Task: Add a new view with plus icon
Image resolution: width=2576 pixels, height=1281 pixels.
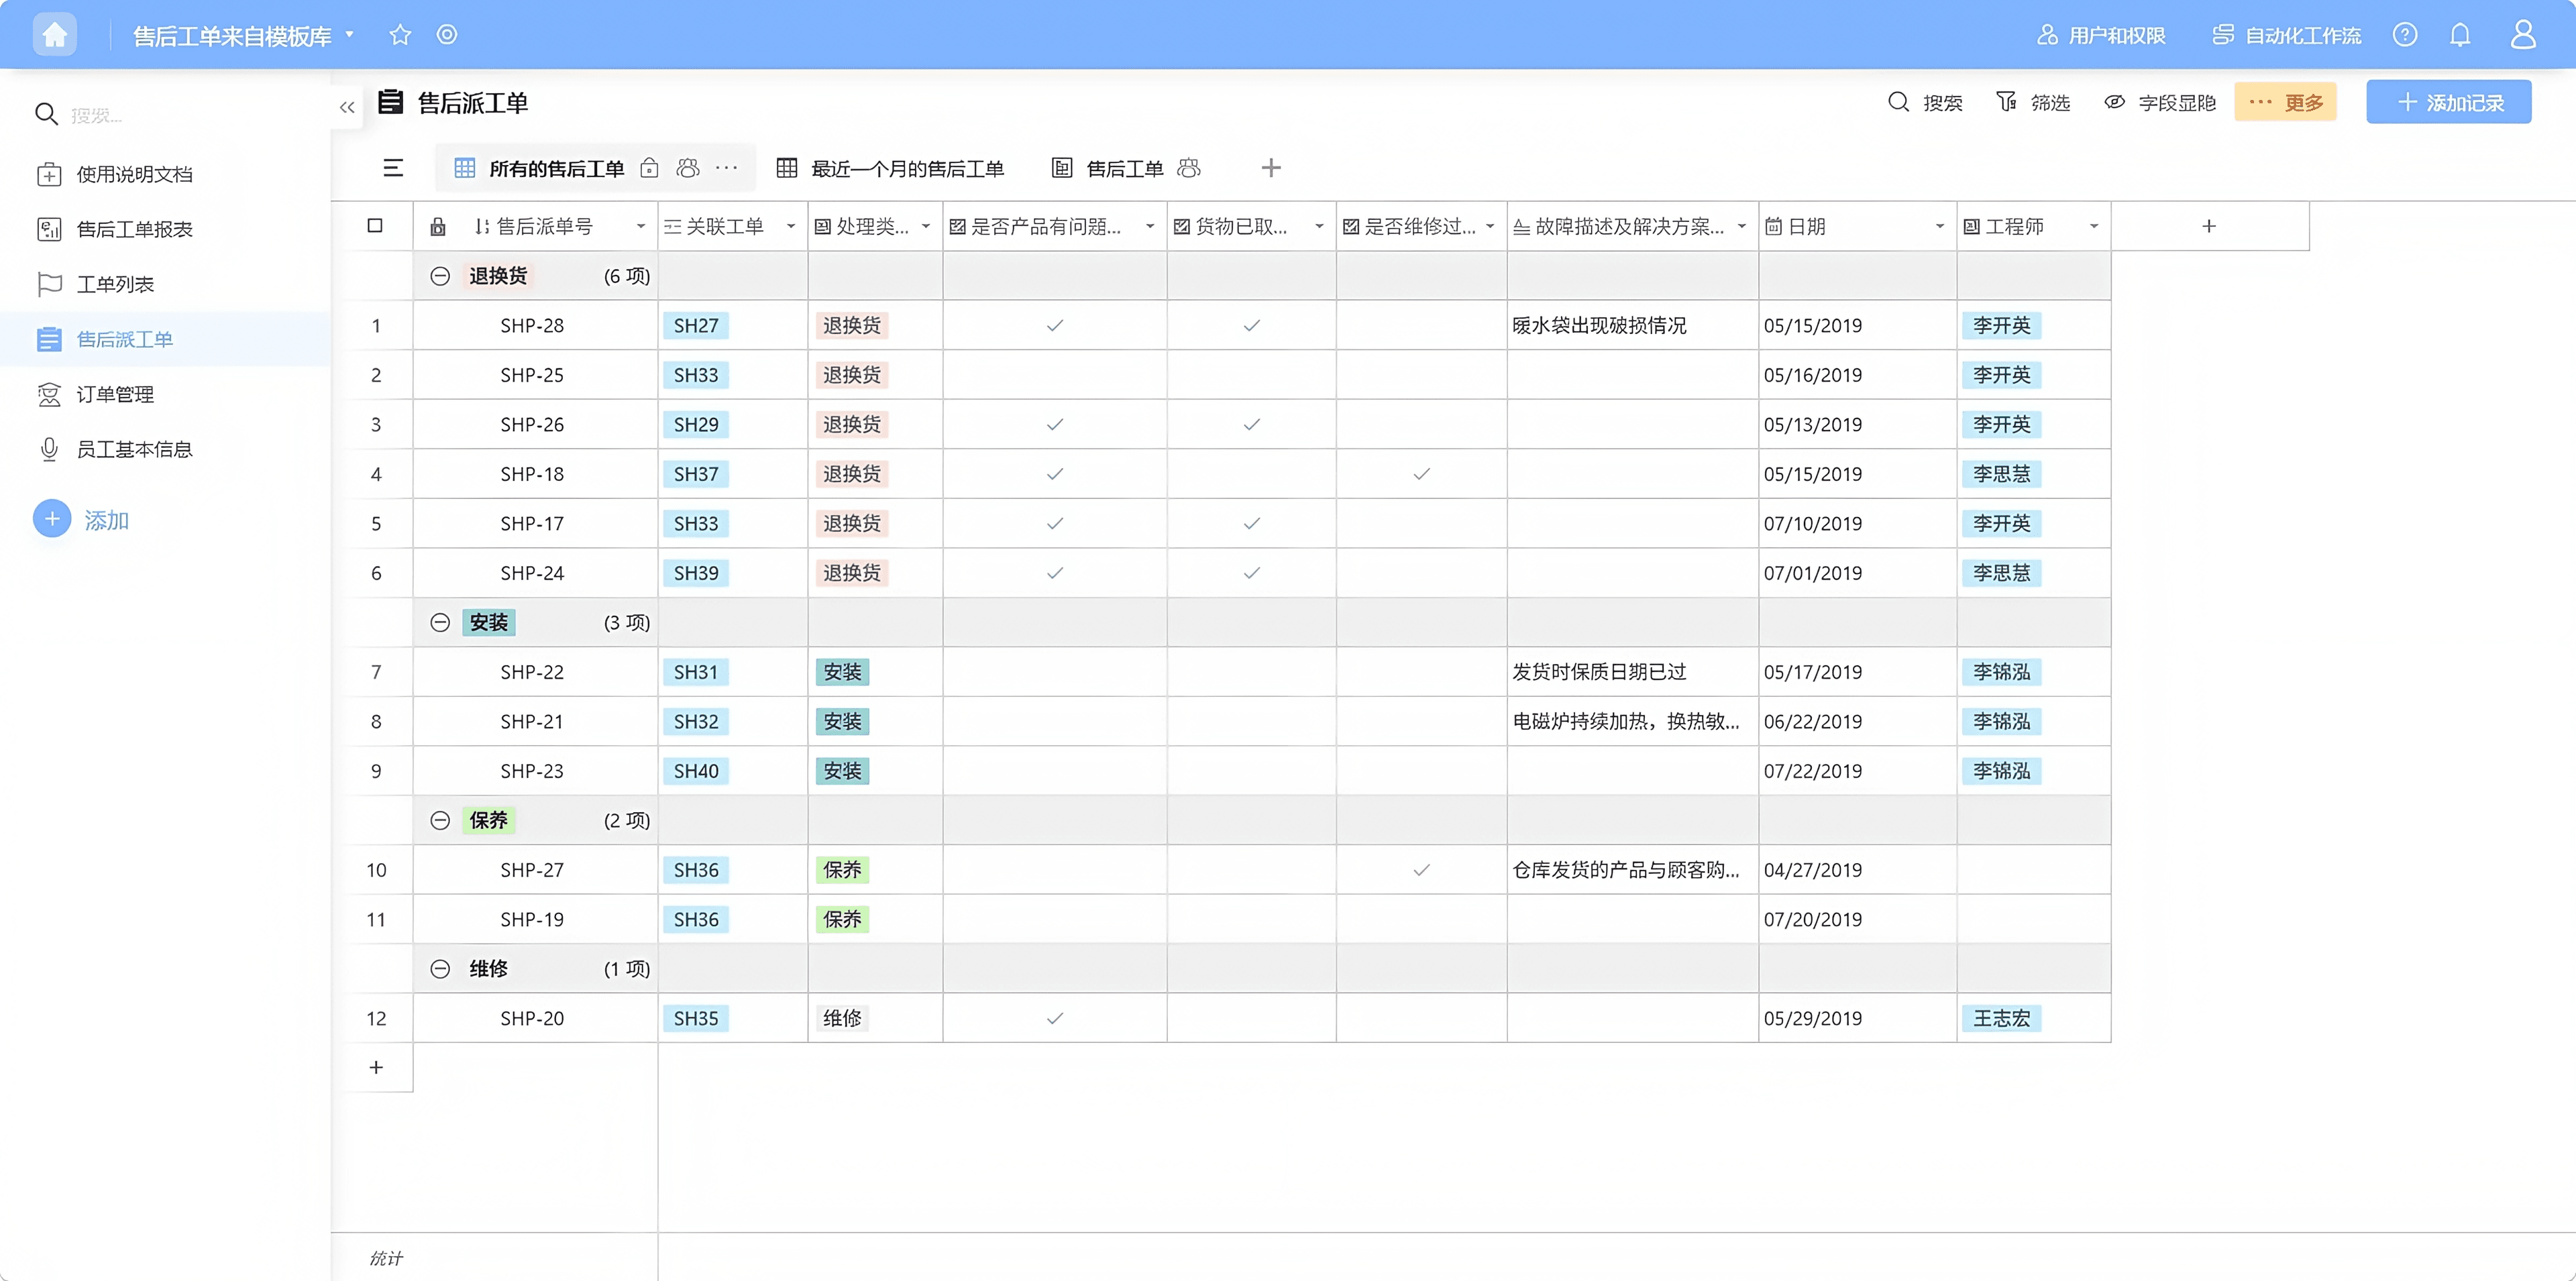Action: coord(1271,168)
